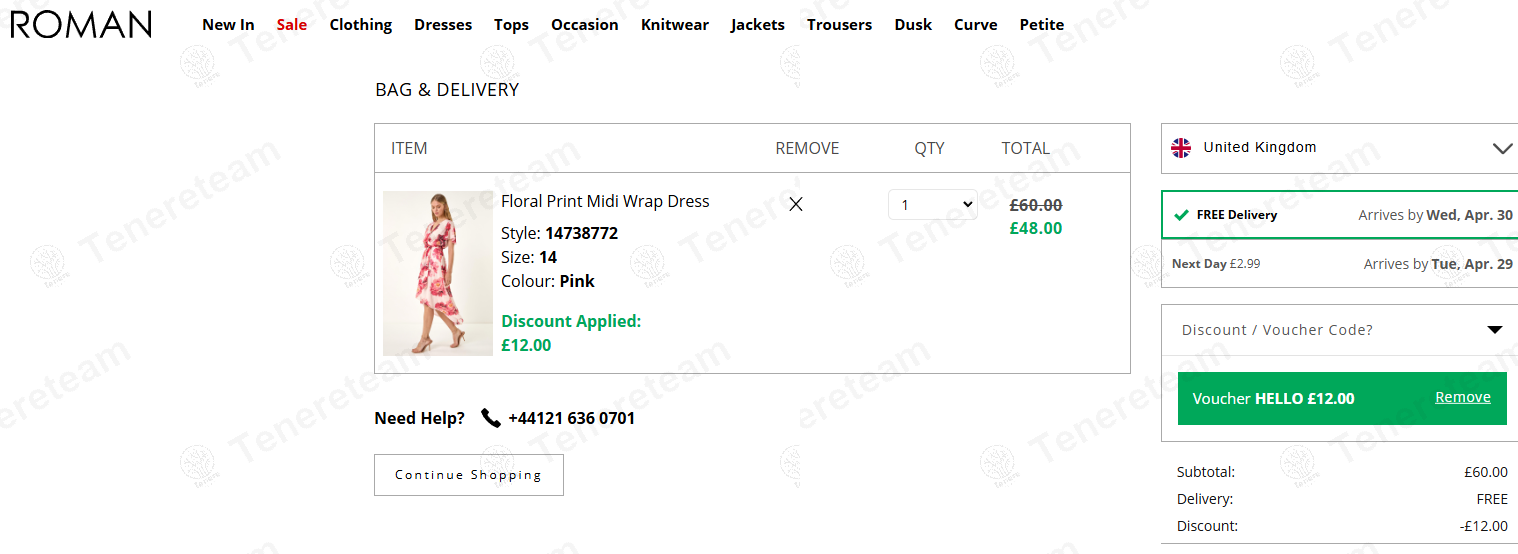Open the quantity dropdown
This screenshot has height=554, width=1518.
pyautogui.click(x=933, y=205)
